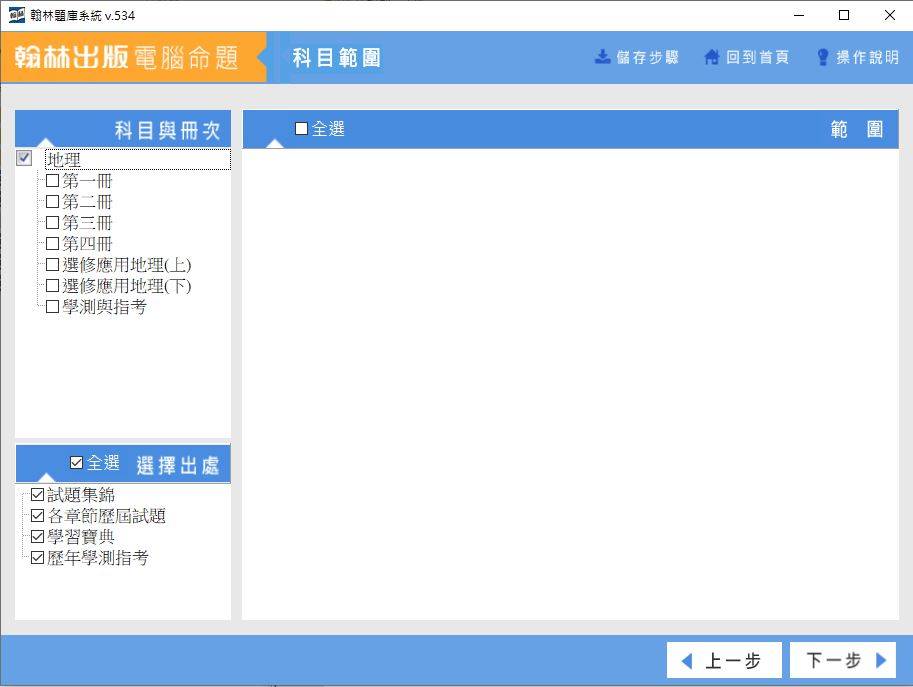Screen dimensions: 913x687
Task: Uncheck the 試題集錦 source checkbox
Action: (38, 495)
